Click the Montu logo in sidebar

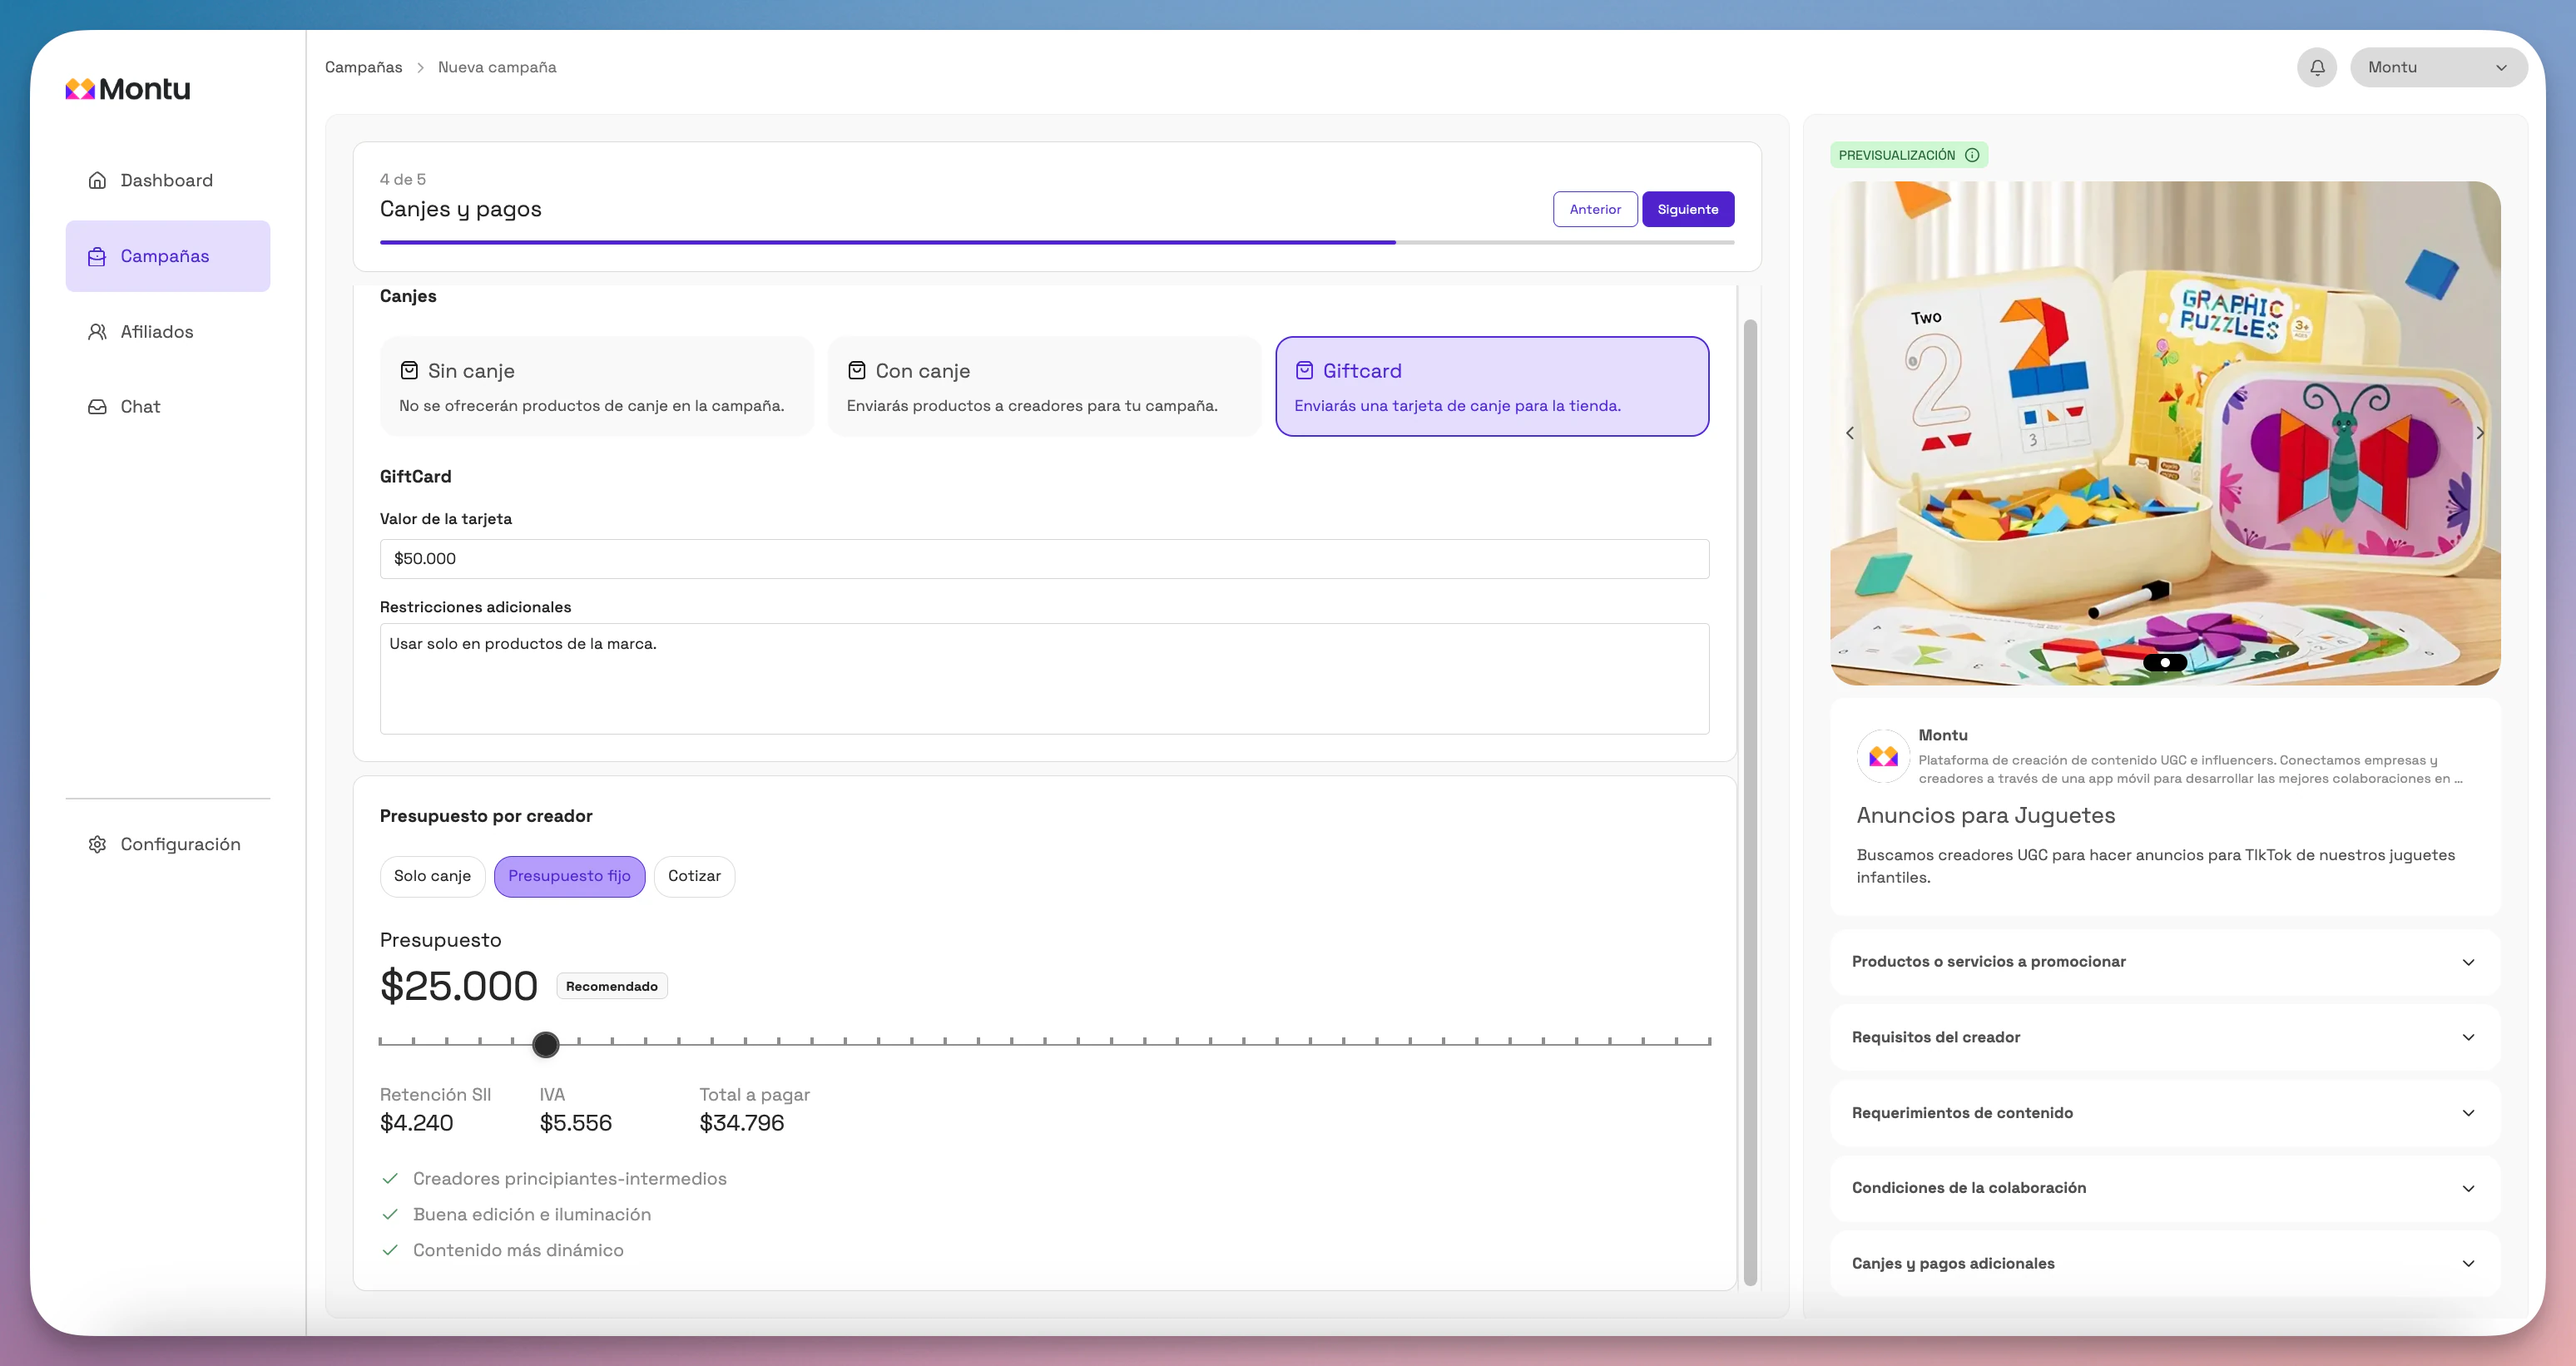click(x=128, y=89)
